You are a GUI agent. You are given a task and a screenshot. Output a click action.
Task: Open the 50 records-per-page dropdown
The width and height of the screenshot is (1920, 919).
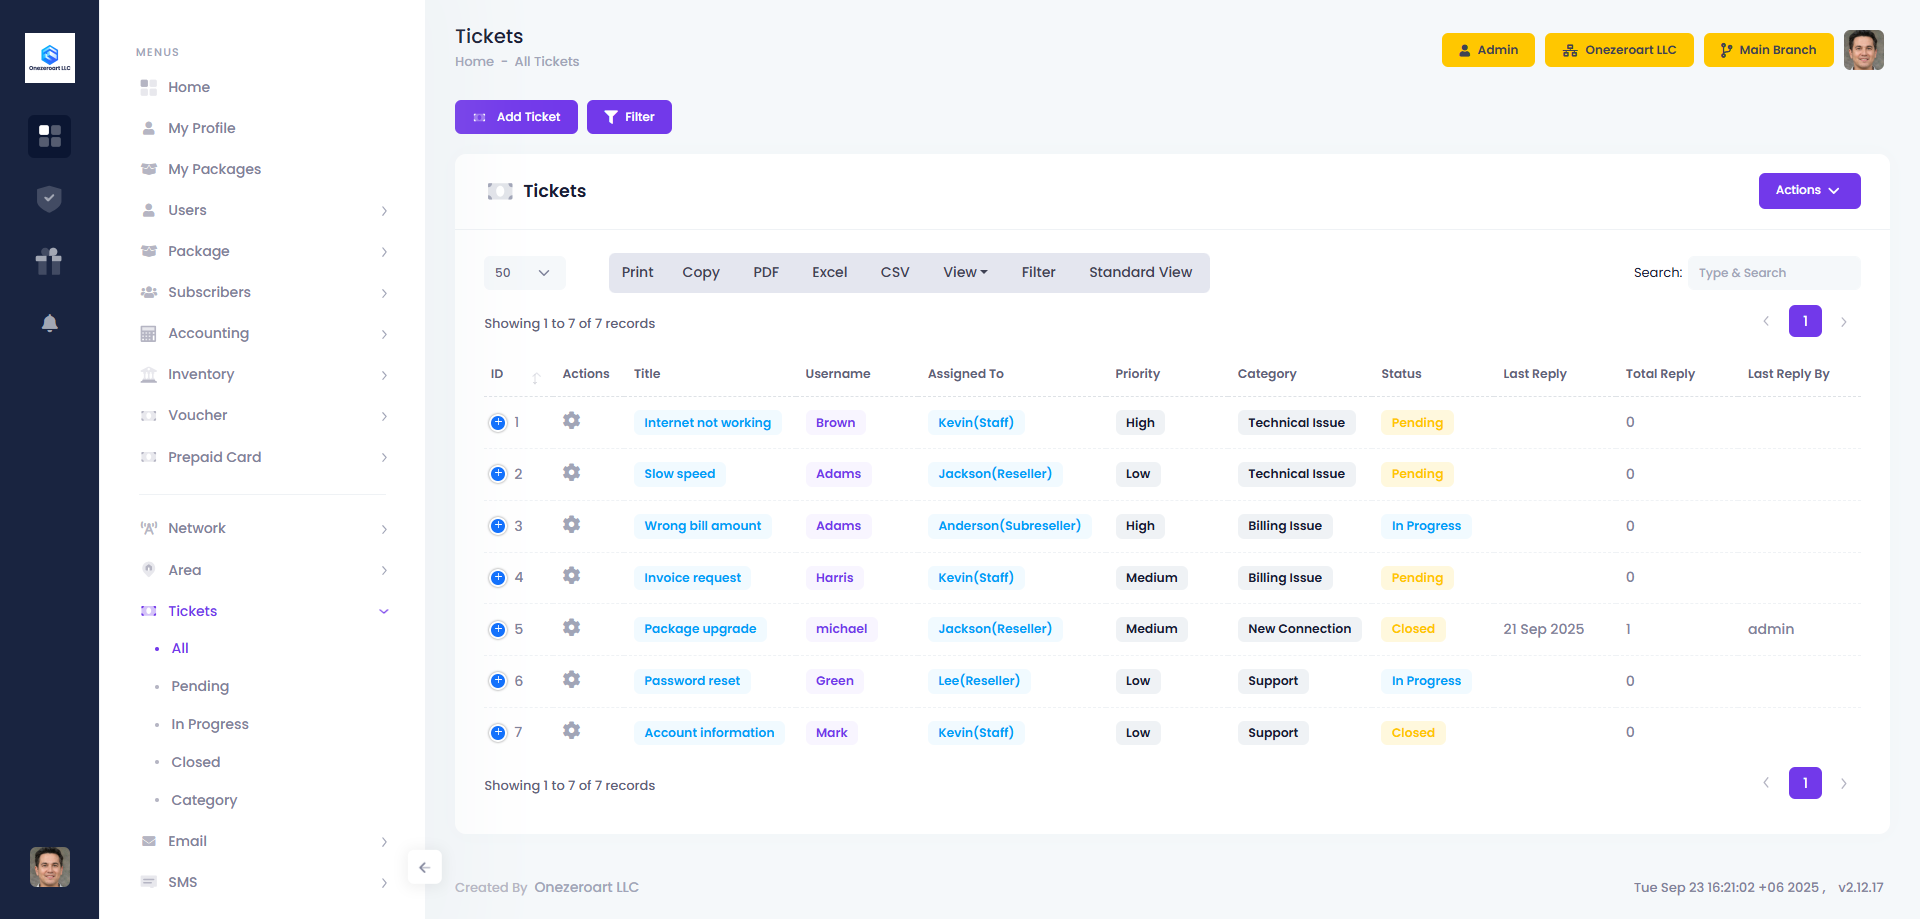coord(524,273)
